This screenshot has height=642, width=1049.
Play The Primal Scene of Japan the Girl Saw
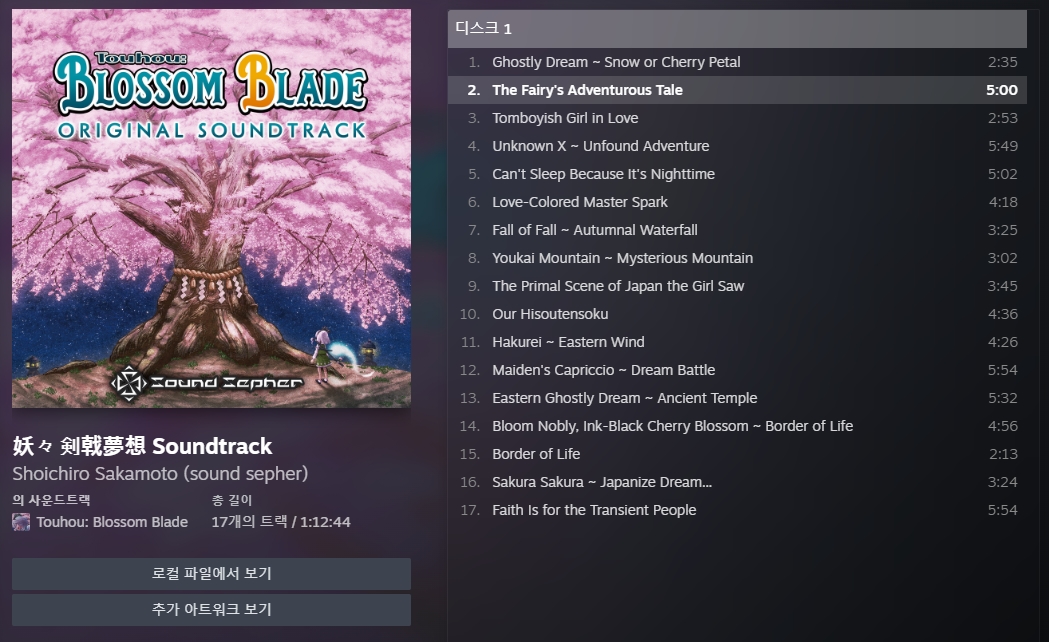[x=737, y=286]
